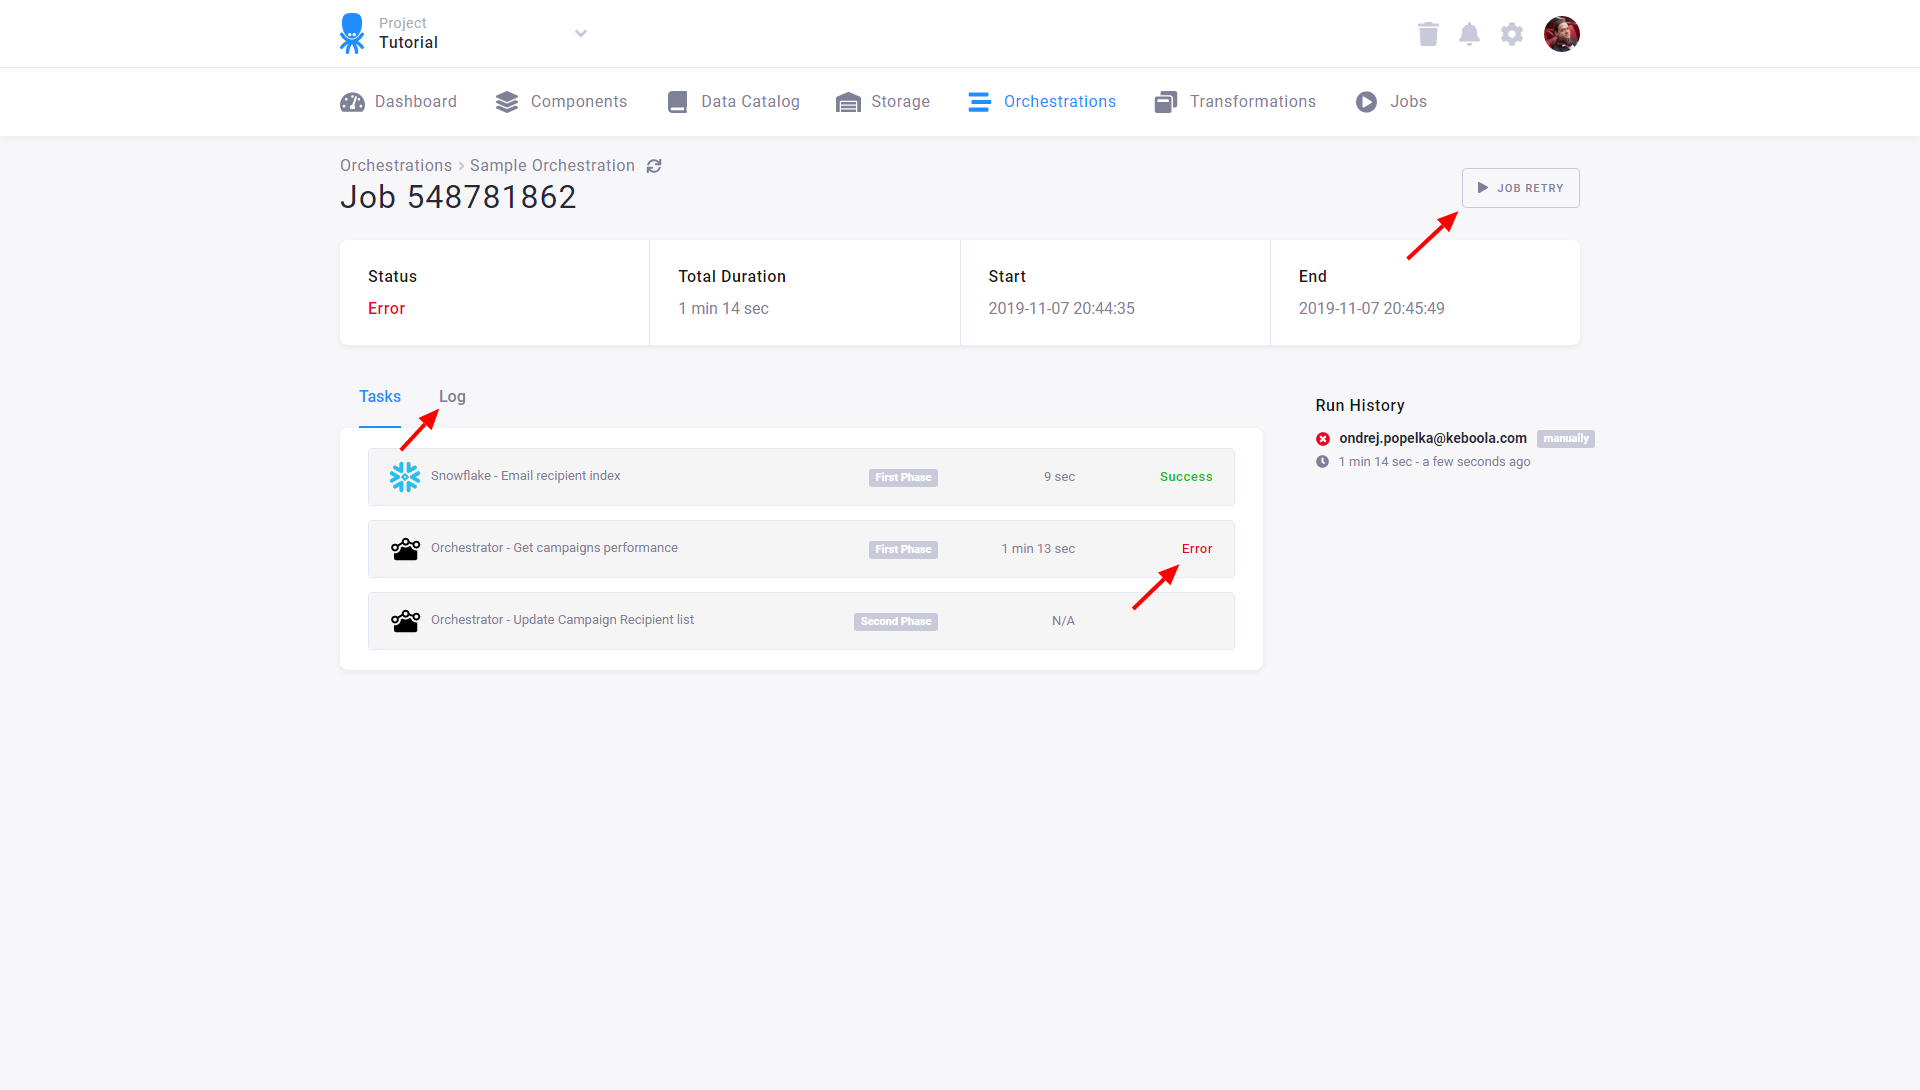The height and width of the screenshot is (1090, 1920).
Task: Open the Dashboard via its speedometer icon
Action: pos(352,101)
